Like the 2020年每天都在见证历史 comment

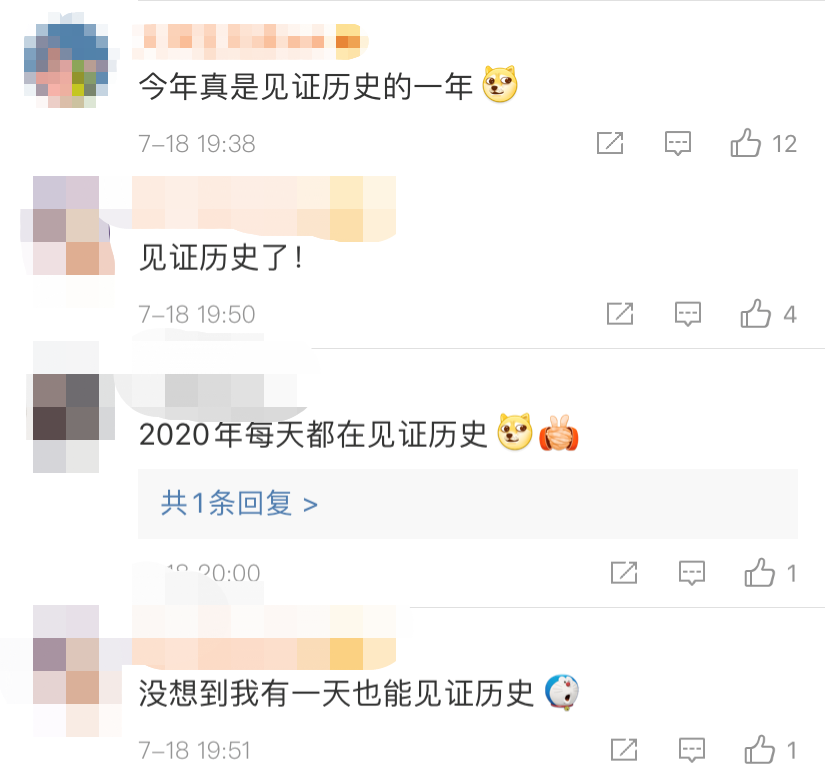pos(759,572)
